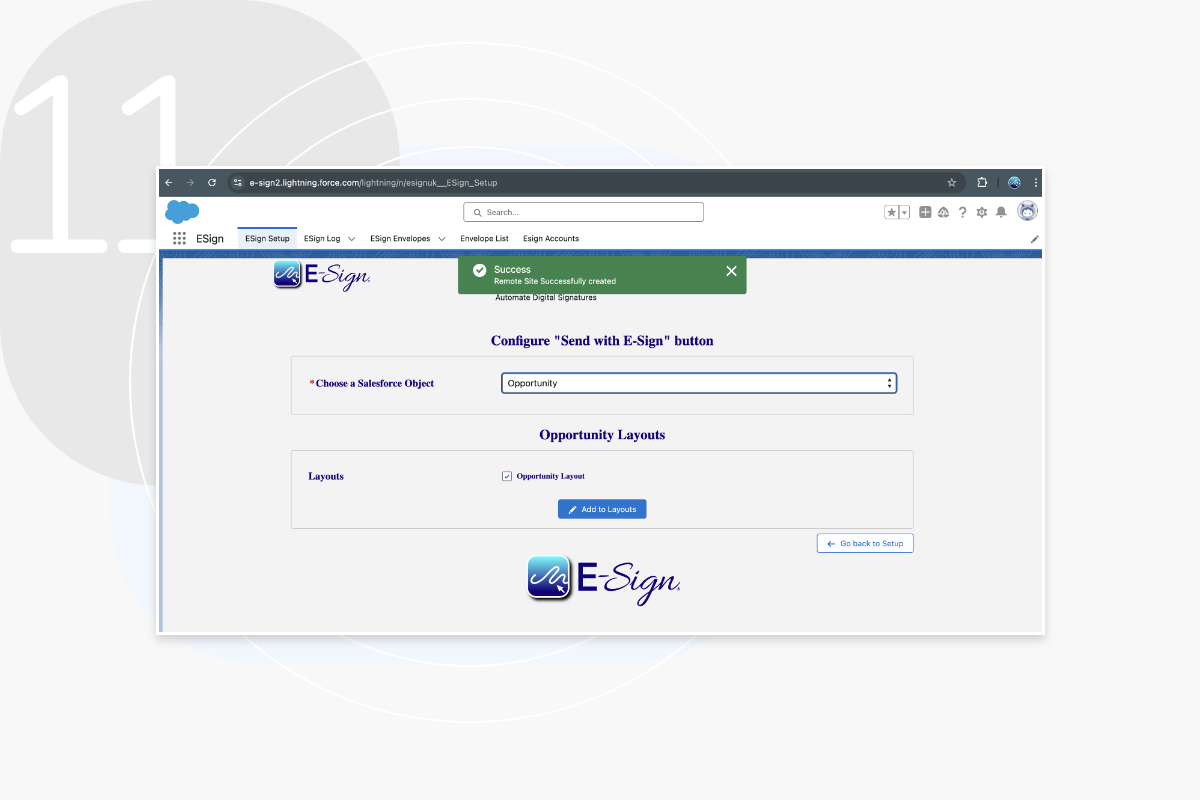Click the 'Opportunity Layout' label text
This screenshot has width=1200, height=800.
pos(550,476)
